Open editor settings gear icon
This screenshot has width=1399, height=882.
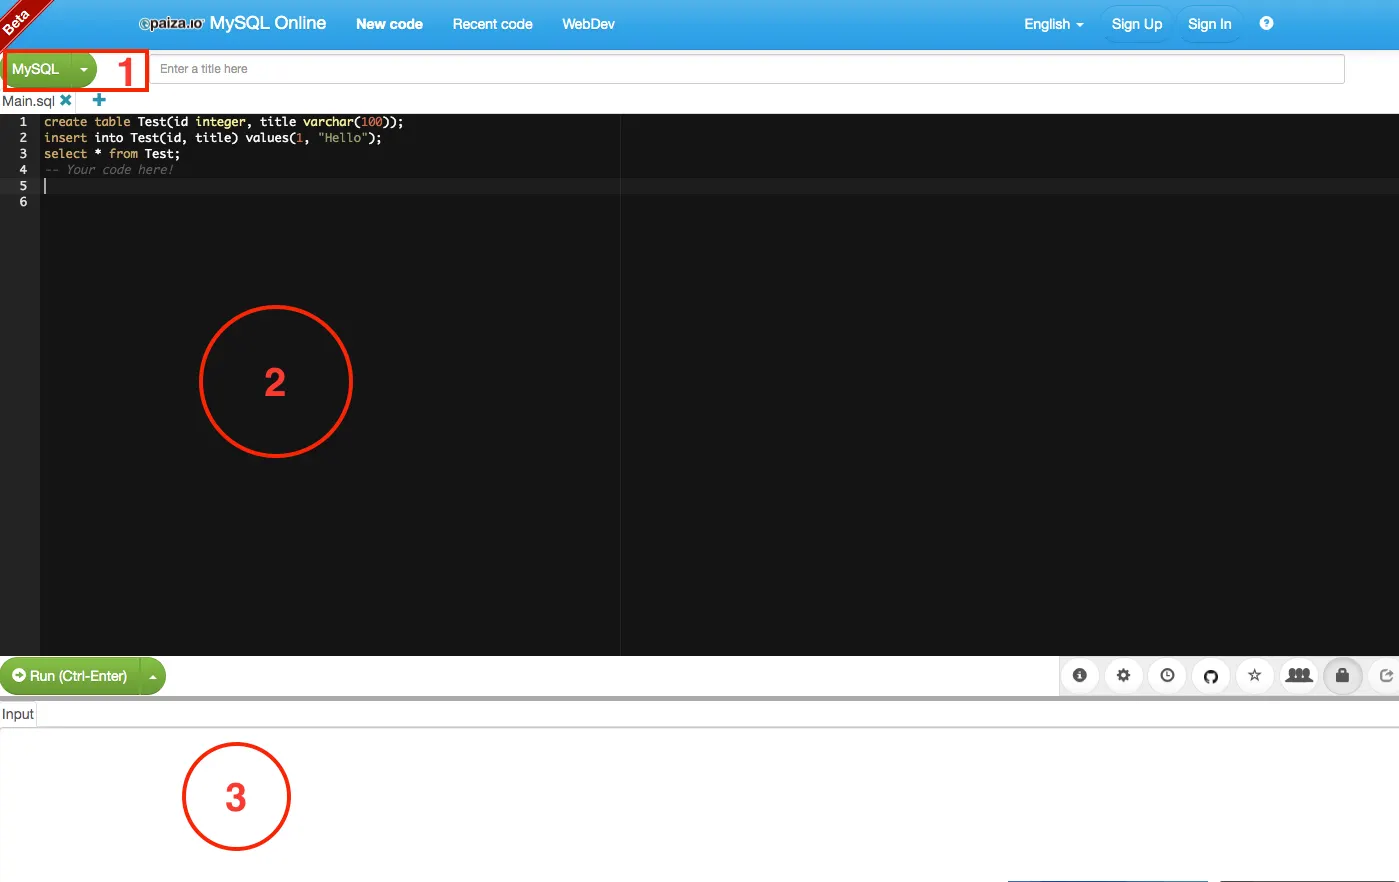(1124, 676)
